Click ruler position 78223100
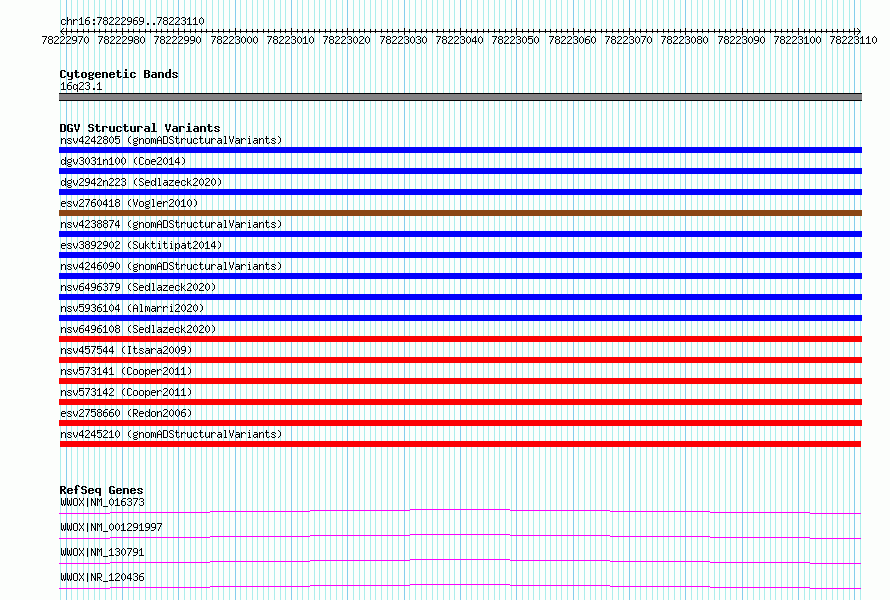The image size is (890, 600). (x=797, y=40)
